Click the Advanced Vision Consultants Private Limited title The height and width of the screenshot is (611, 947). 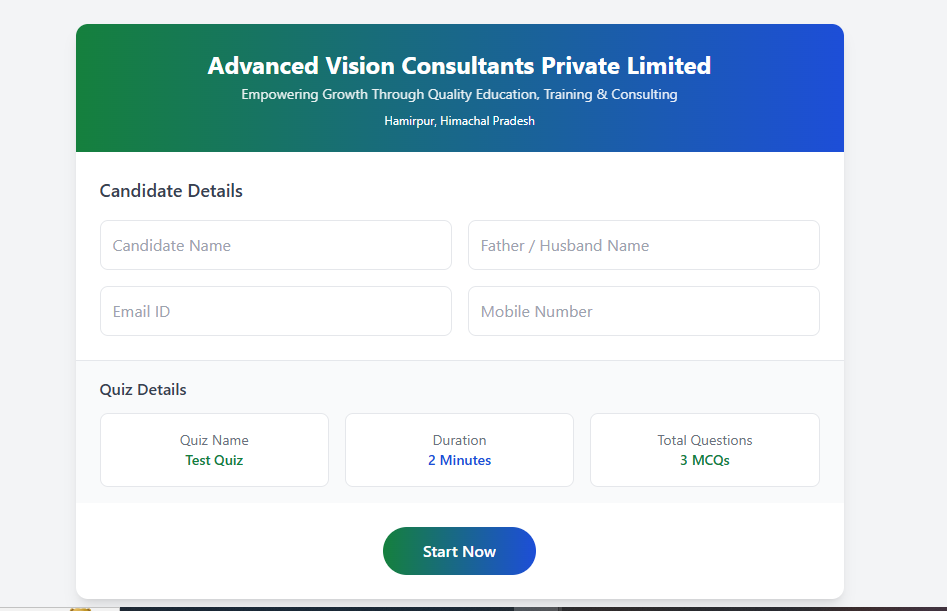tap(459, 66)
